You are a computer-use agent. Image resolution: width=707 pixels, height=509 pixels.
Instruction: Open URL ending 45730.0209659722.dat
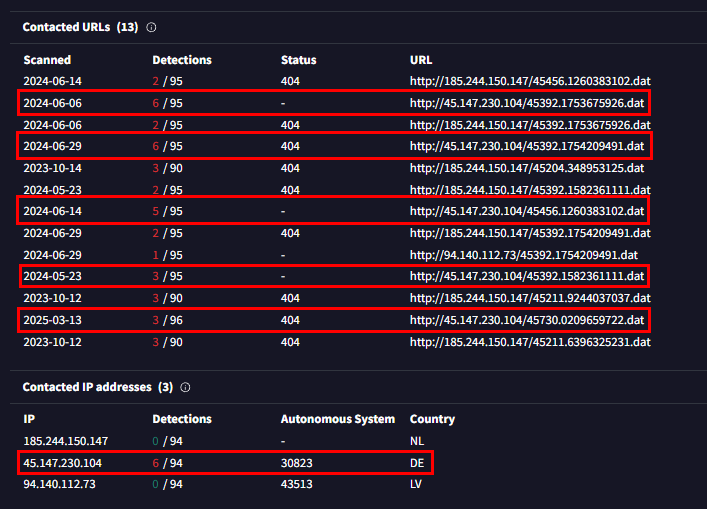pos(526,320)
